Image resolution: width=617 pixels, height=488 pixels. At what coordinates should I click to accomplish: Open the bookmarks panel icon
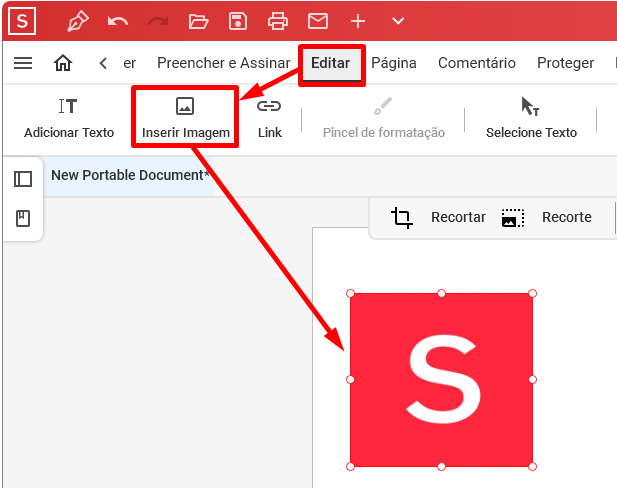23,218
